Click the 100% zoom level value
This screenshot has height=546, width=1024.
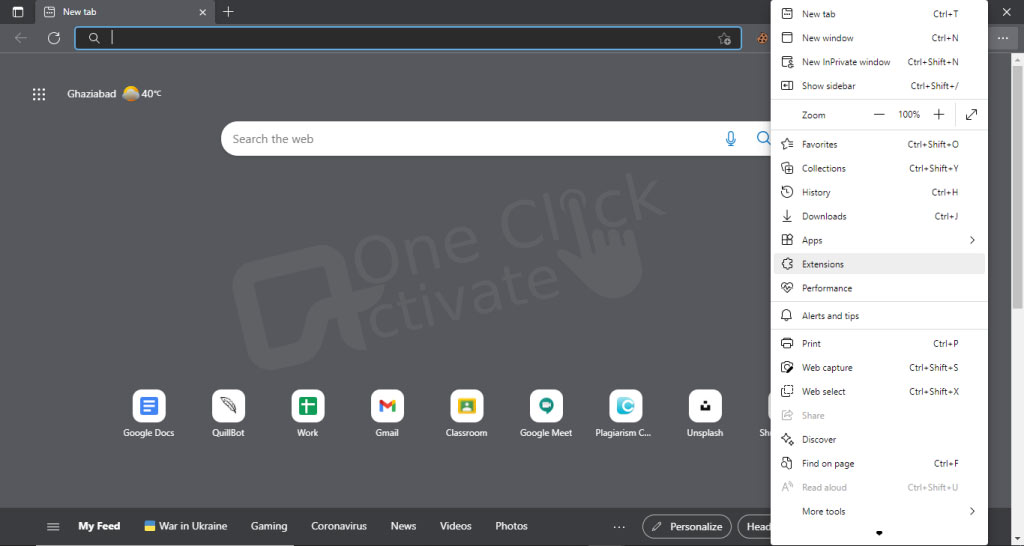click(x=909, y=114)
